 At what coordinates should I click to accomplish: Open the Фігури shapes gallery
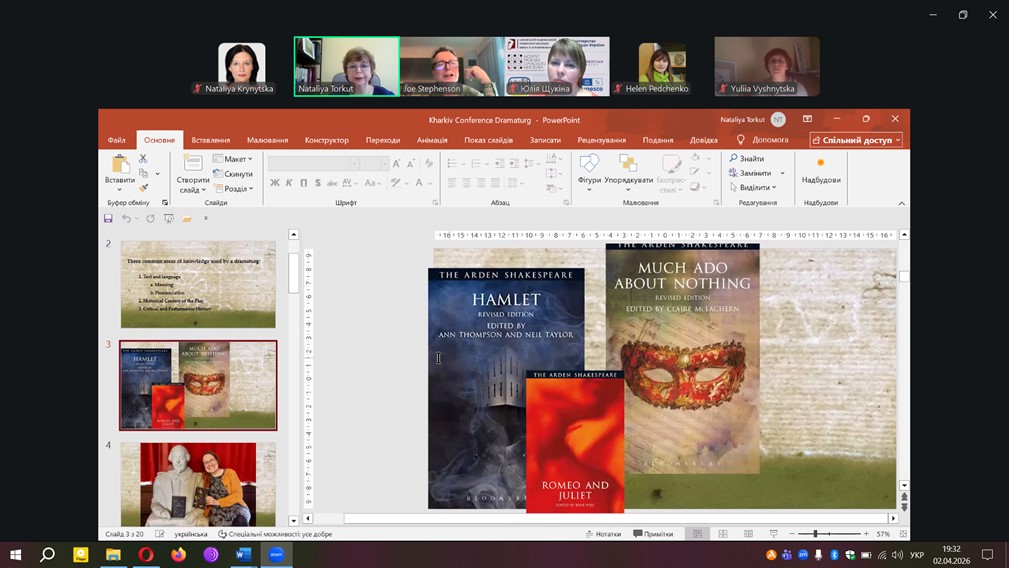pyautogui.click(x=589, y=165)
